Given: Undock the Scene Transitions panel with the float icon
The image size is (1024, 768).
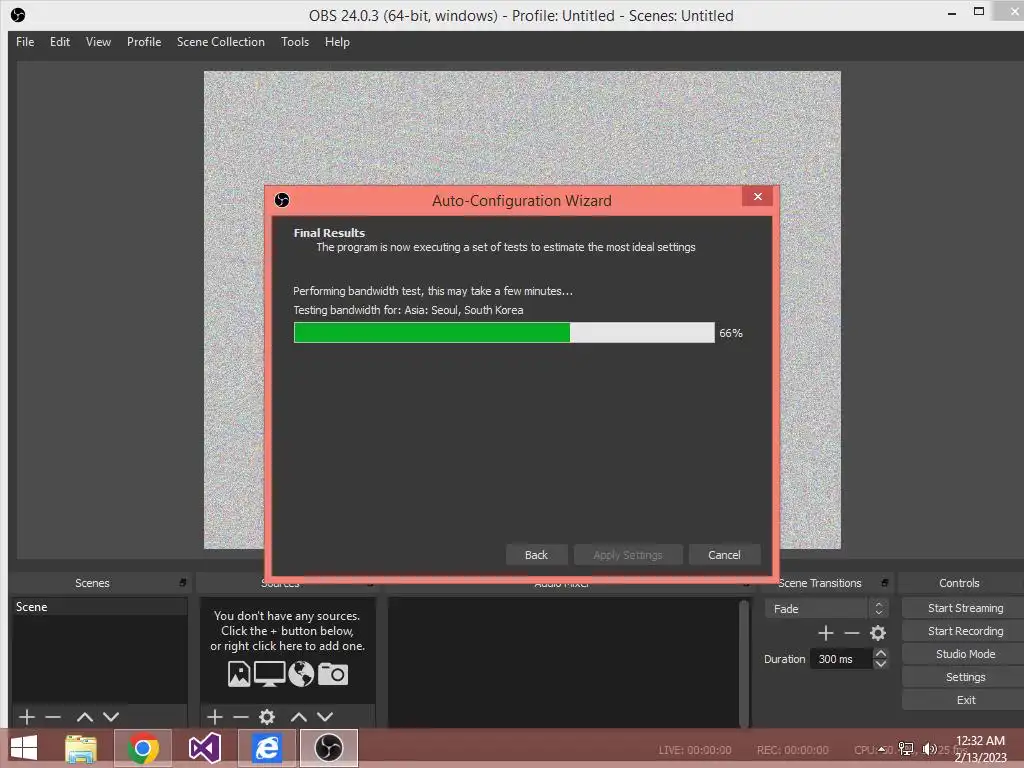Looking at the screenshot, I should tap(885, 583).
